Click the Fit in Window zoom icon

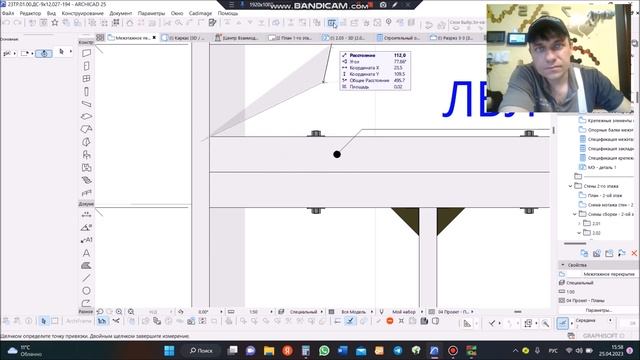[131, 311]
